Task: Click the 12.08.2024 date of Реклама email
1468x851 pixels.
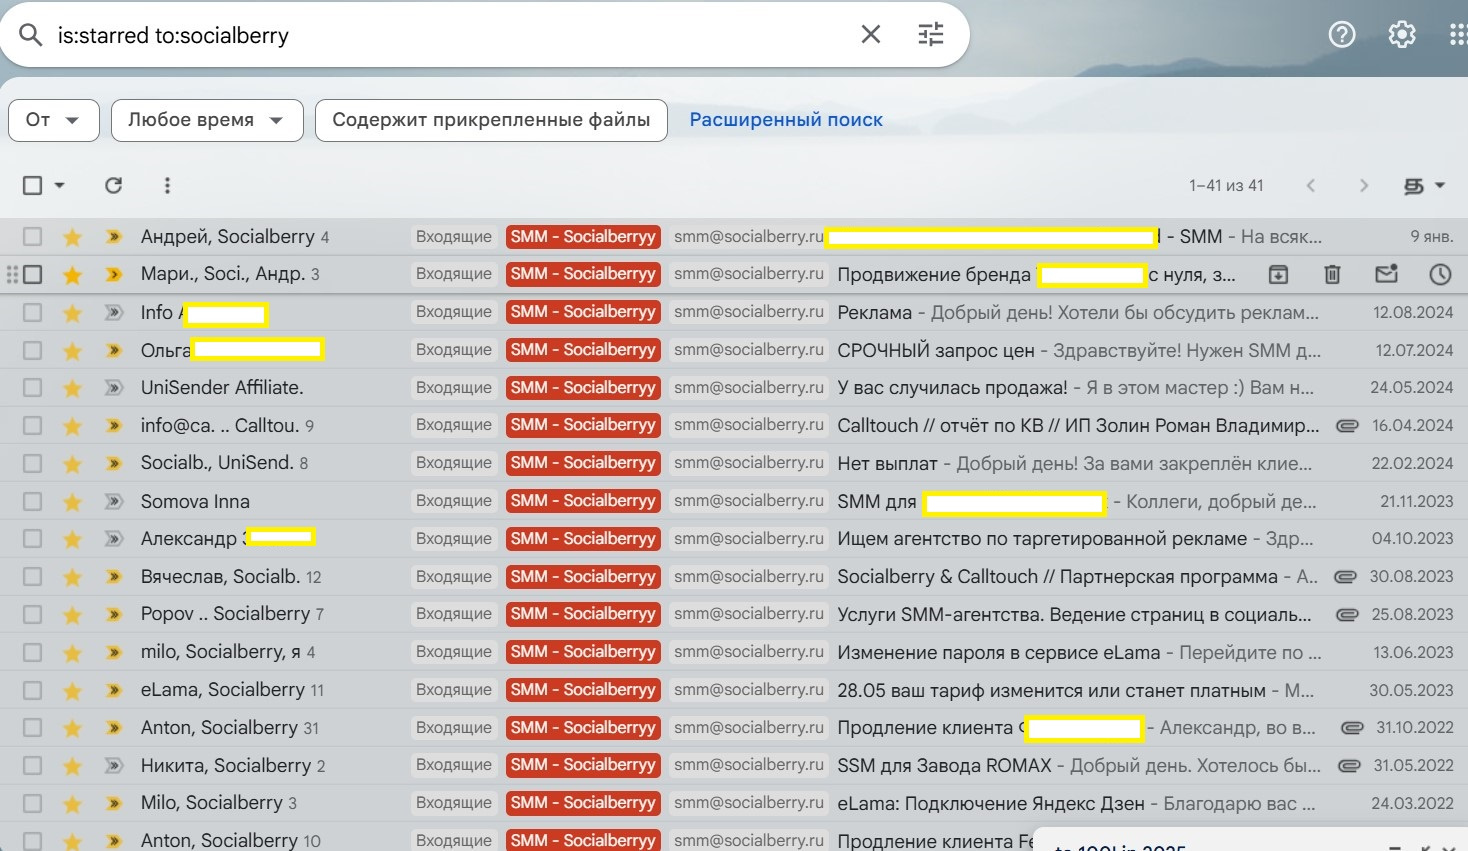Action: [x=1413, y=312]
